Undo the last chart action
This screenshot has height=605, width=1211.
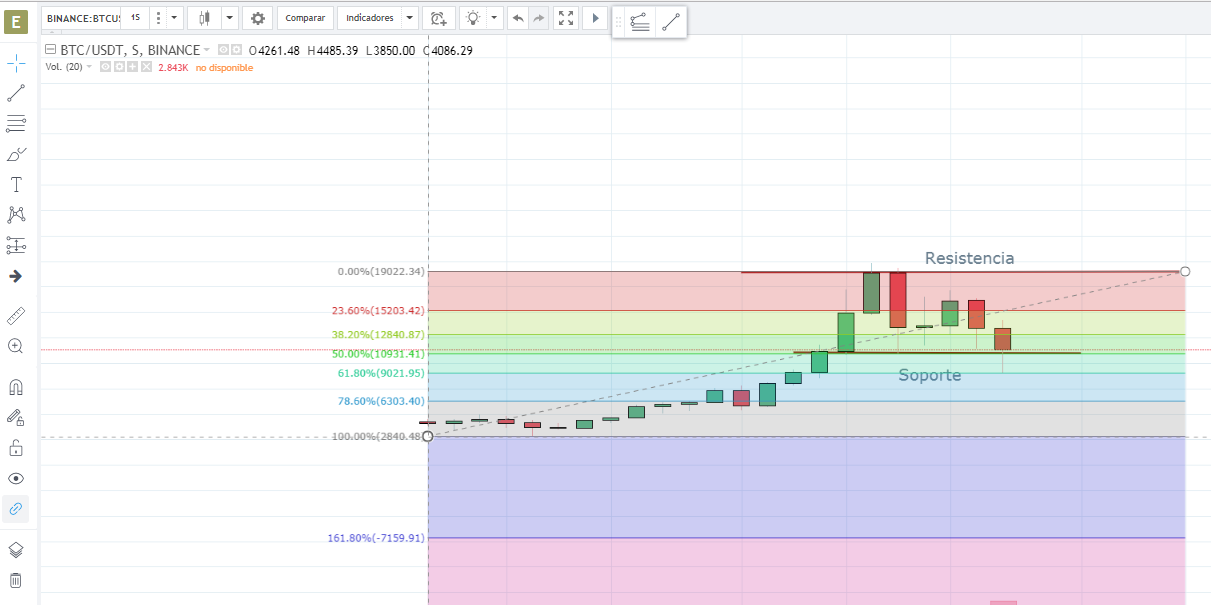pyautogui.click(x=518, y=18)
